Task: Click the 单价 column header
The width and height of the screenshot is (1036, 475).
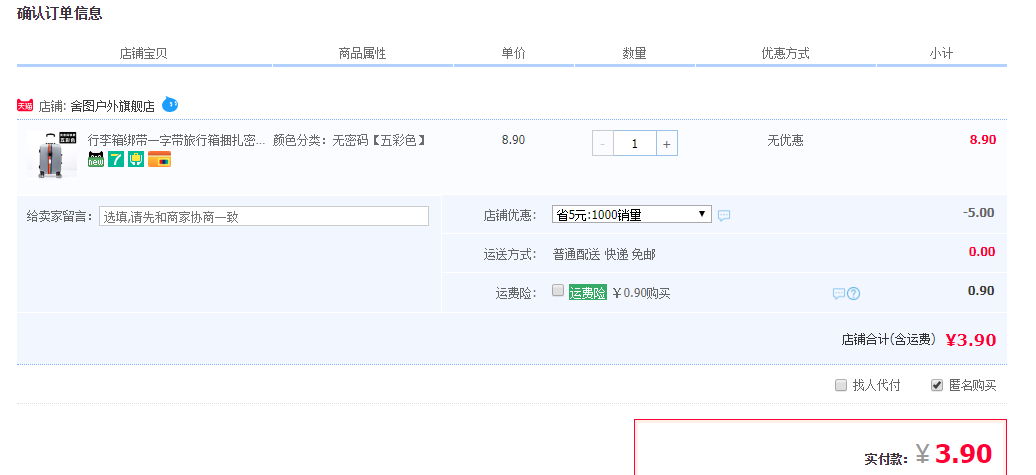Action: (513, 54)
